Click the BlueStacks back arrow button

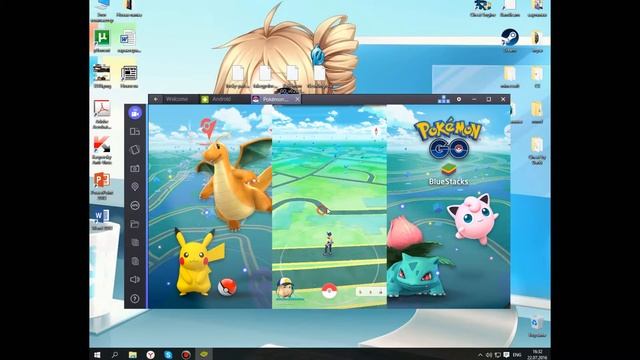point(156,99)
